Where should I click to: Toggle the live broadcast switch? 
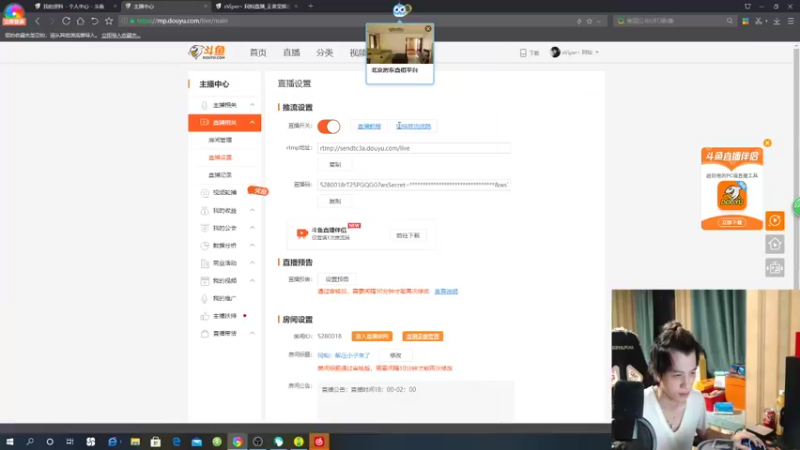[x=329, y=126]
